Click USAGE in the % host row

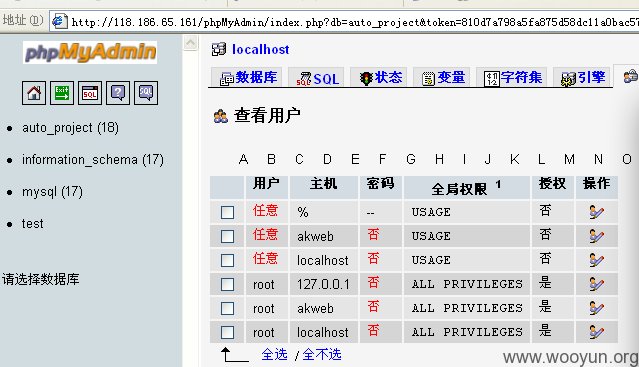431,212
